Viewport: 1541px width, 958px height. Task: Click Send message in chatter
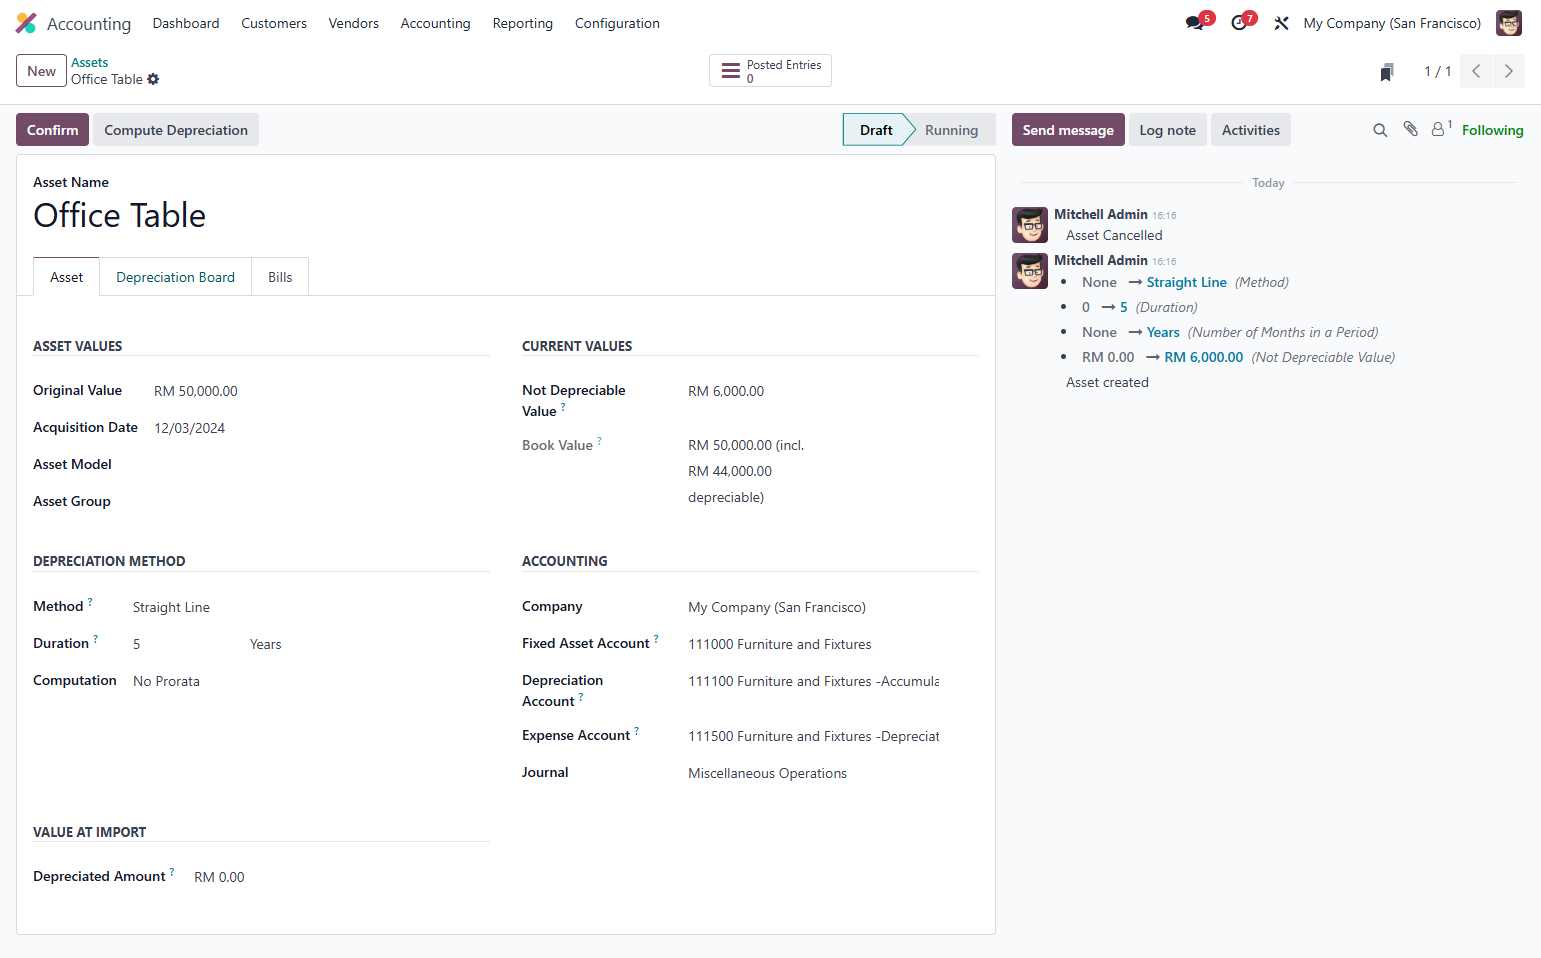tap(1068, 130)
